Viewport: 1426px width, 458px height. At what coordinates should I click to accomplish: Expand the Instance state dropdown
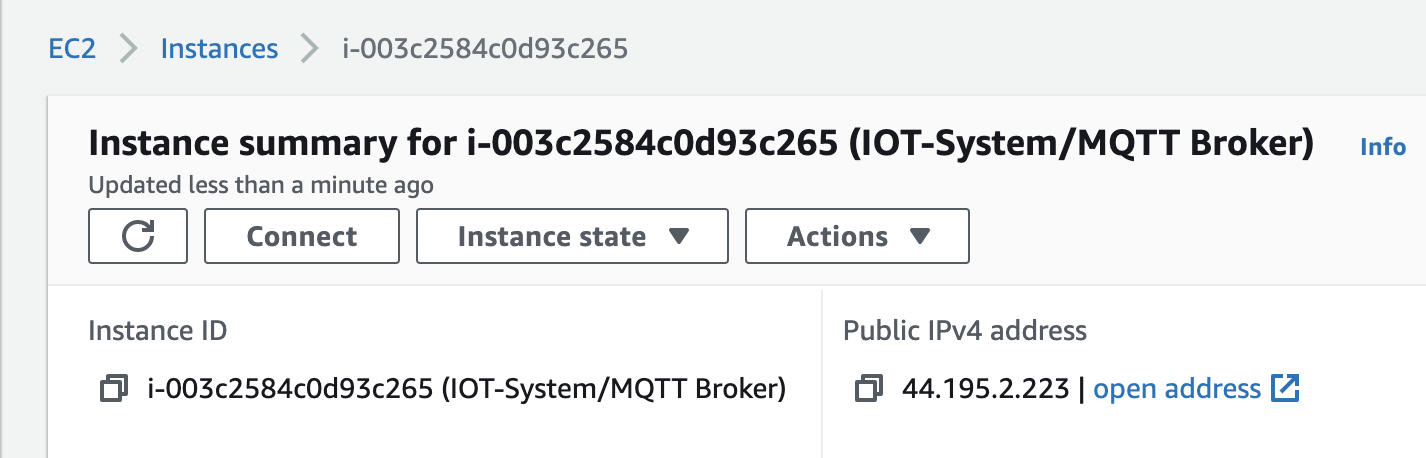pyautogui.click(x=572, y=236)
